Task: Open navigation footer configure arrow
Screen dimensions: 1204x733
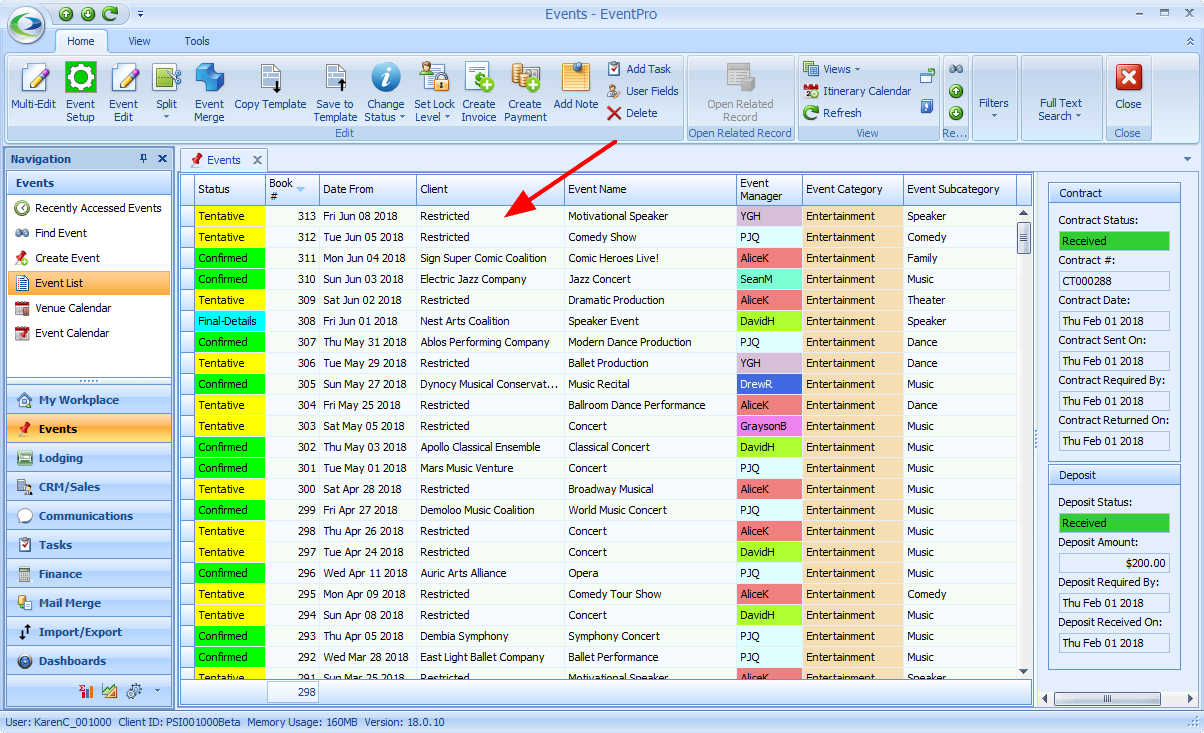Action: point(157,691)
